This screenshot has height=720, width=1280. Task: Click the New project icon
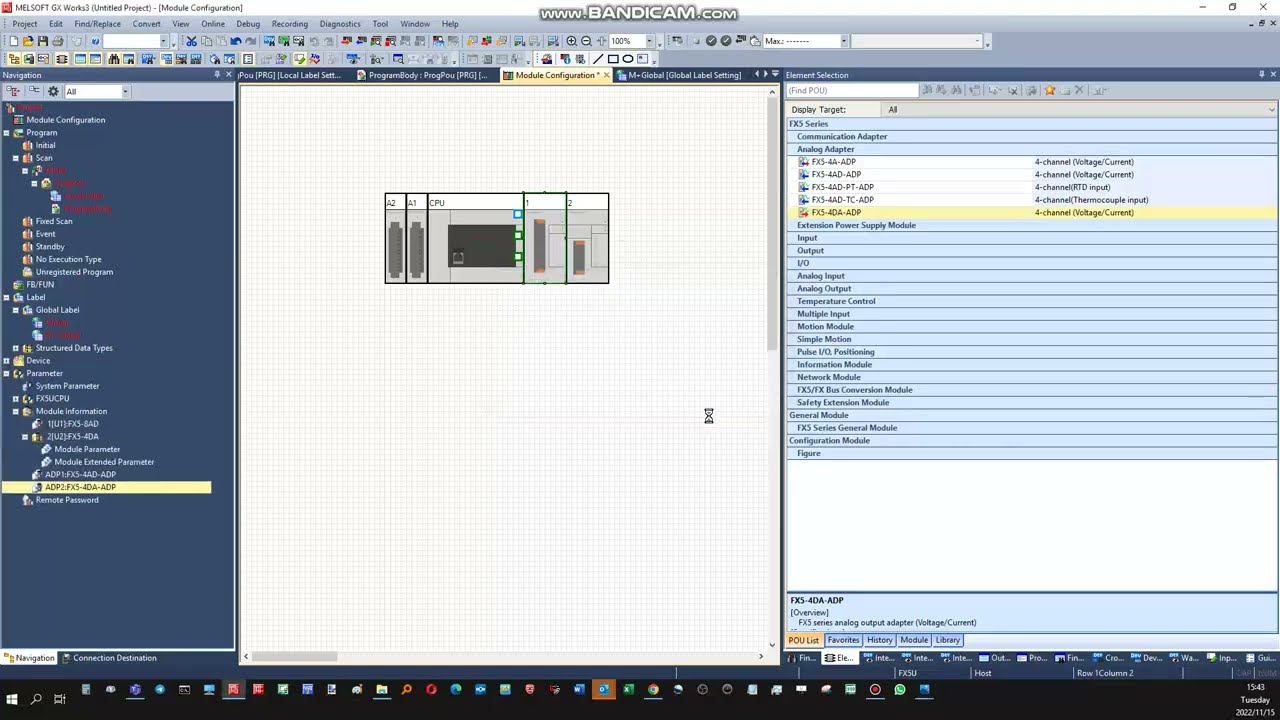[13, 41]
